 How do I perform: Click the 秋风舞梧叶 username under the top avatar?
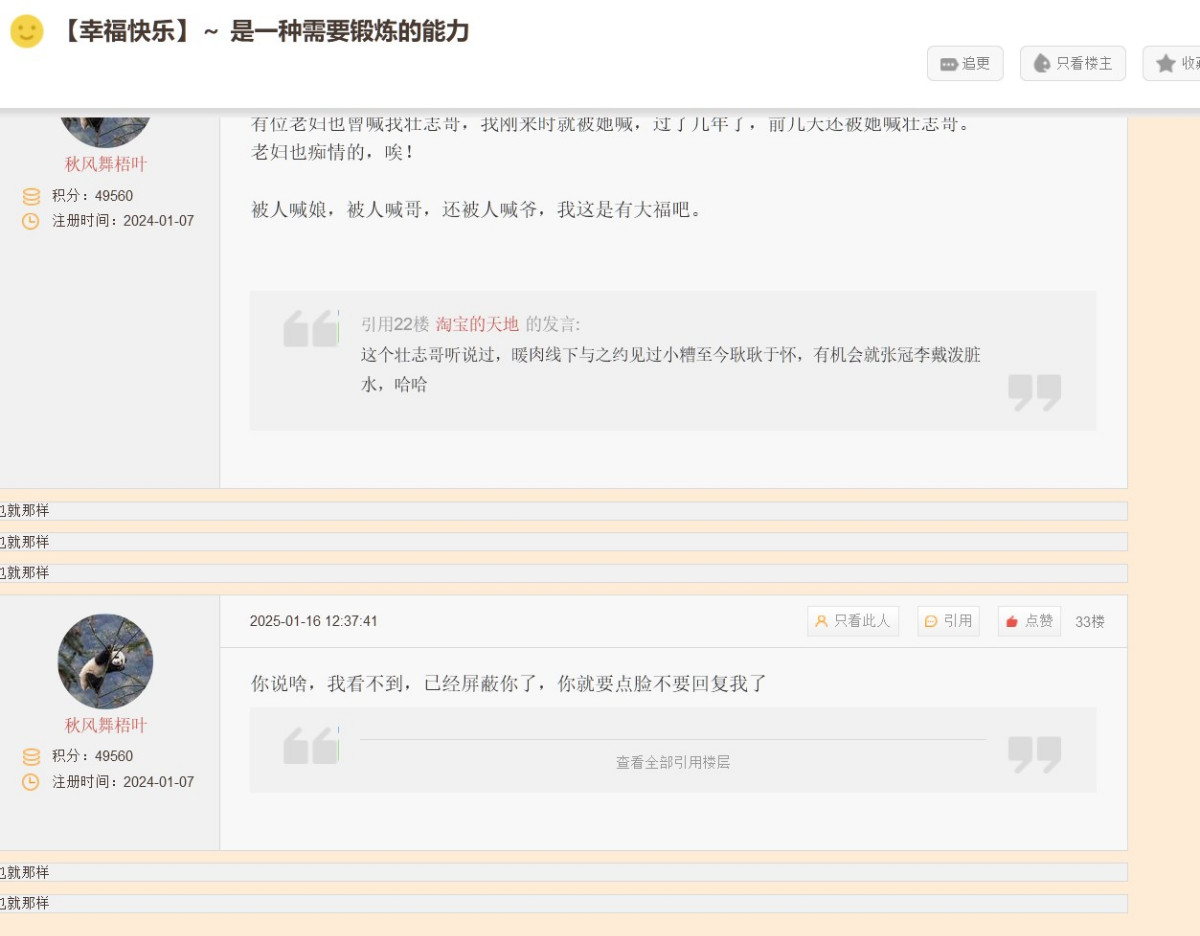coord(105,164)
